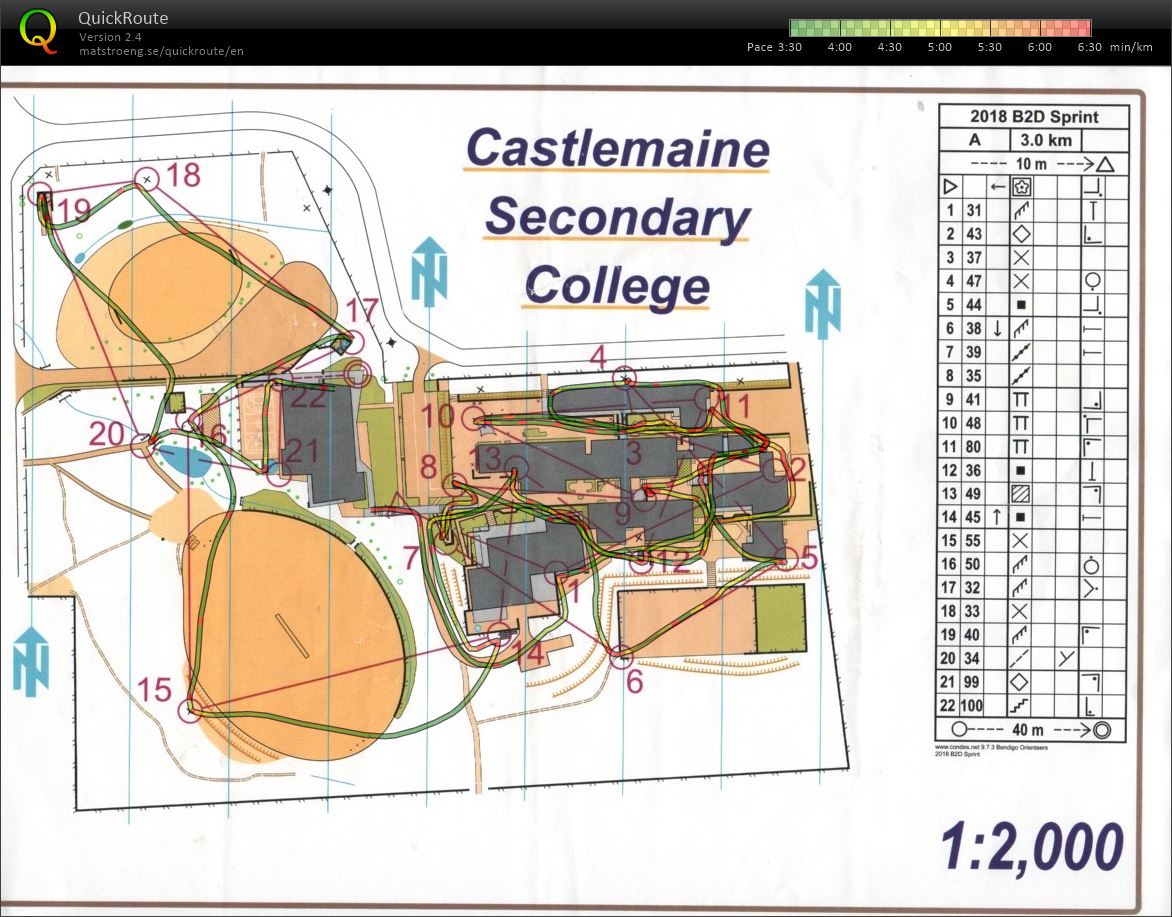Click control circle 6 below the tennis courts
The image size is (1172, 917).
pos(621,656)
